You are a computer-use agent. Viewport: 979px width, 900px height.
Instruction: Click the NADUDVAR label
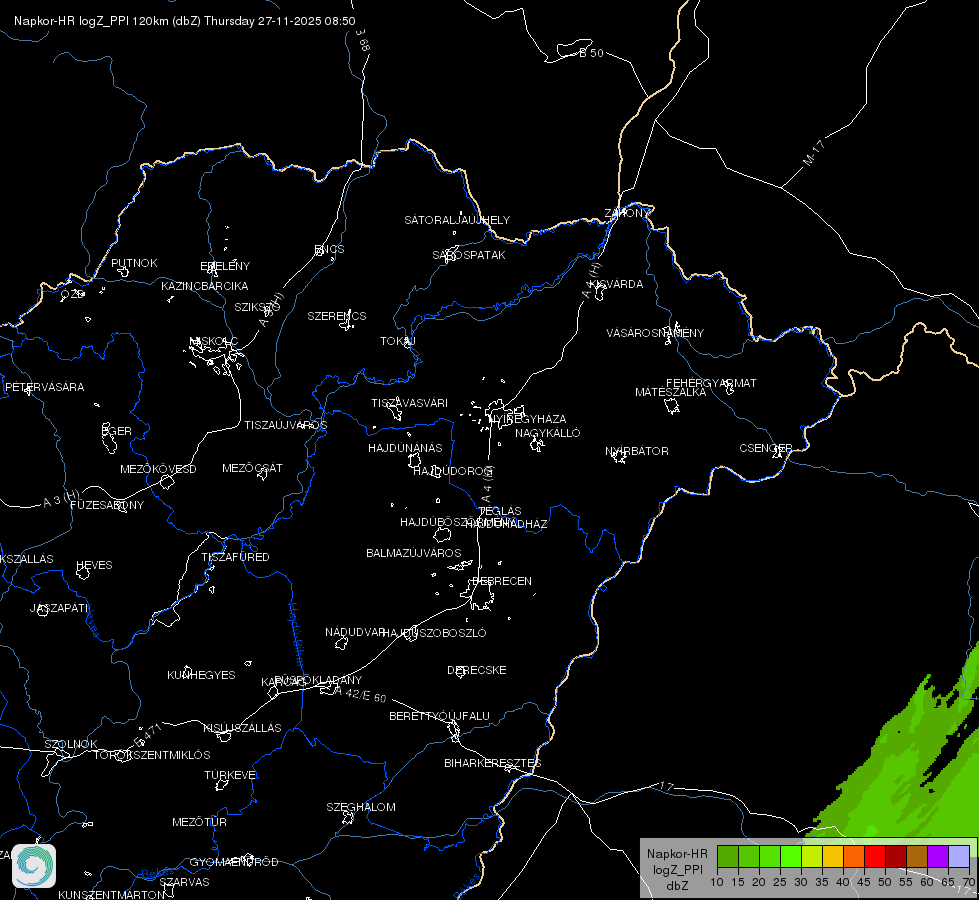[x=355, y=632]
